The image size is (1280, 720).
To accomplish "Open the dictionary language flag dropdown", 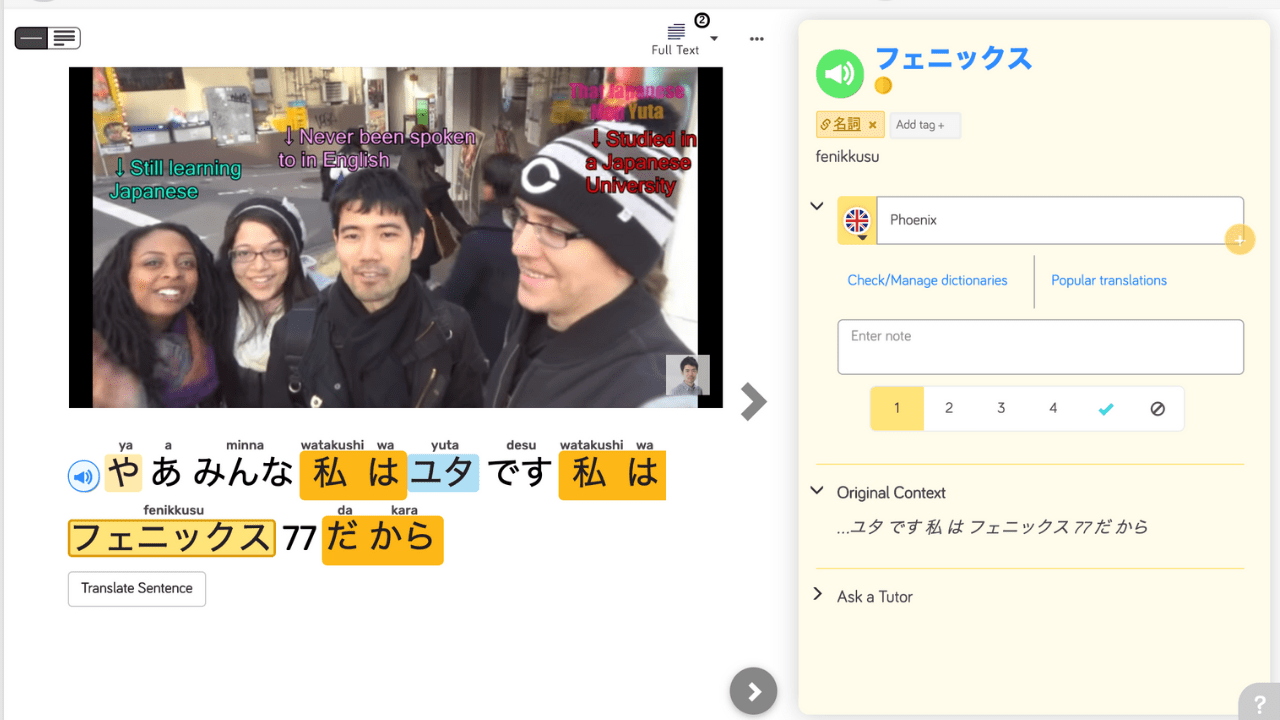I will (857, 221).
